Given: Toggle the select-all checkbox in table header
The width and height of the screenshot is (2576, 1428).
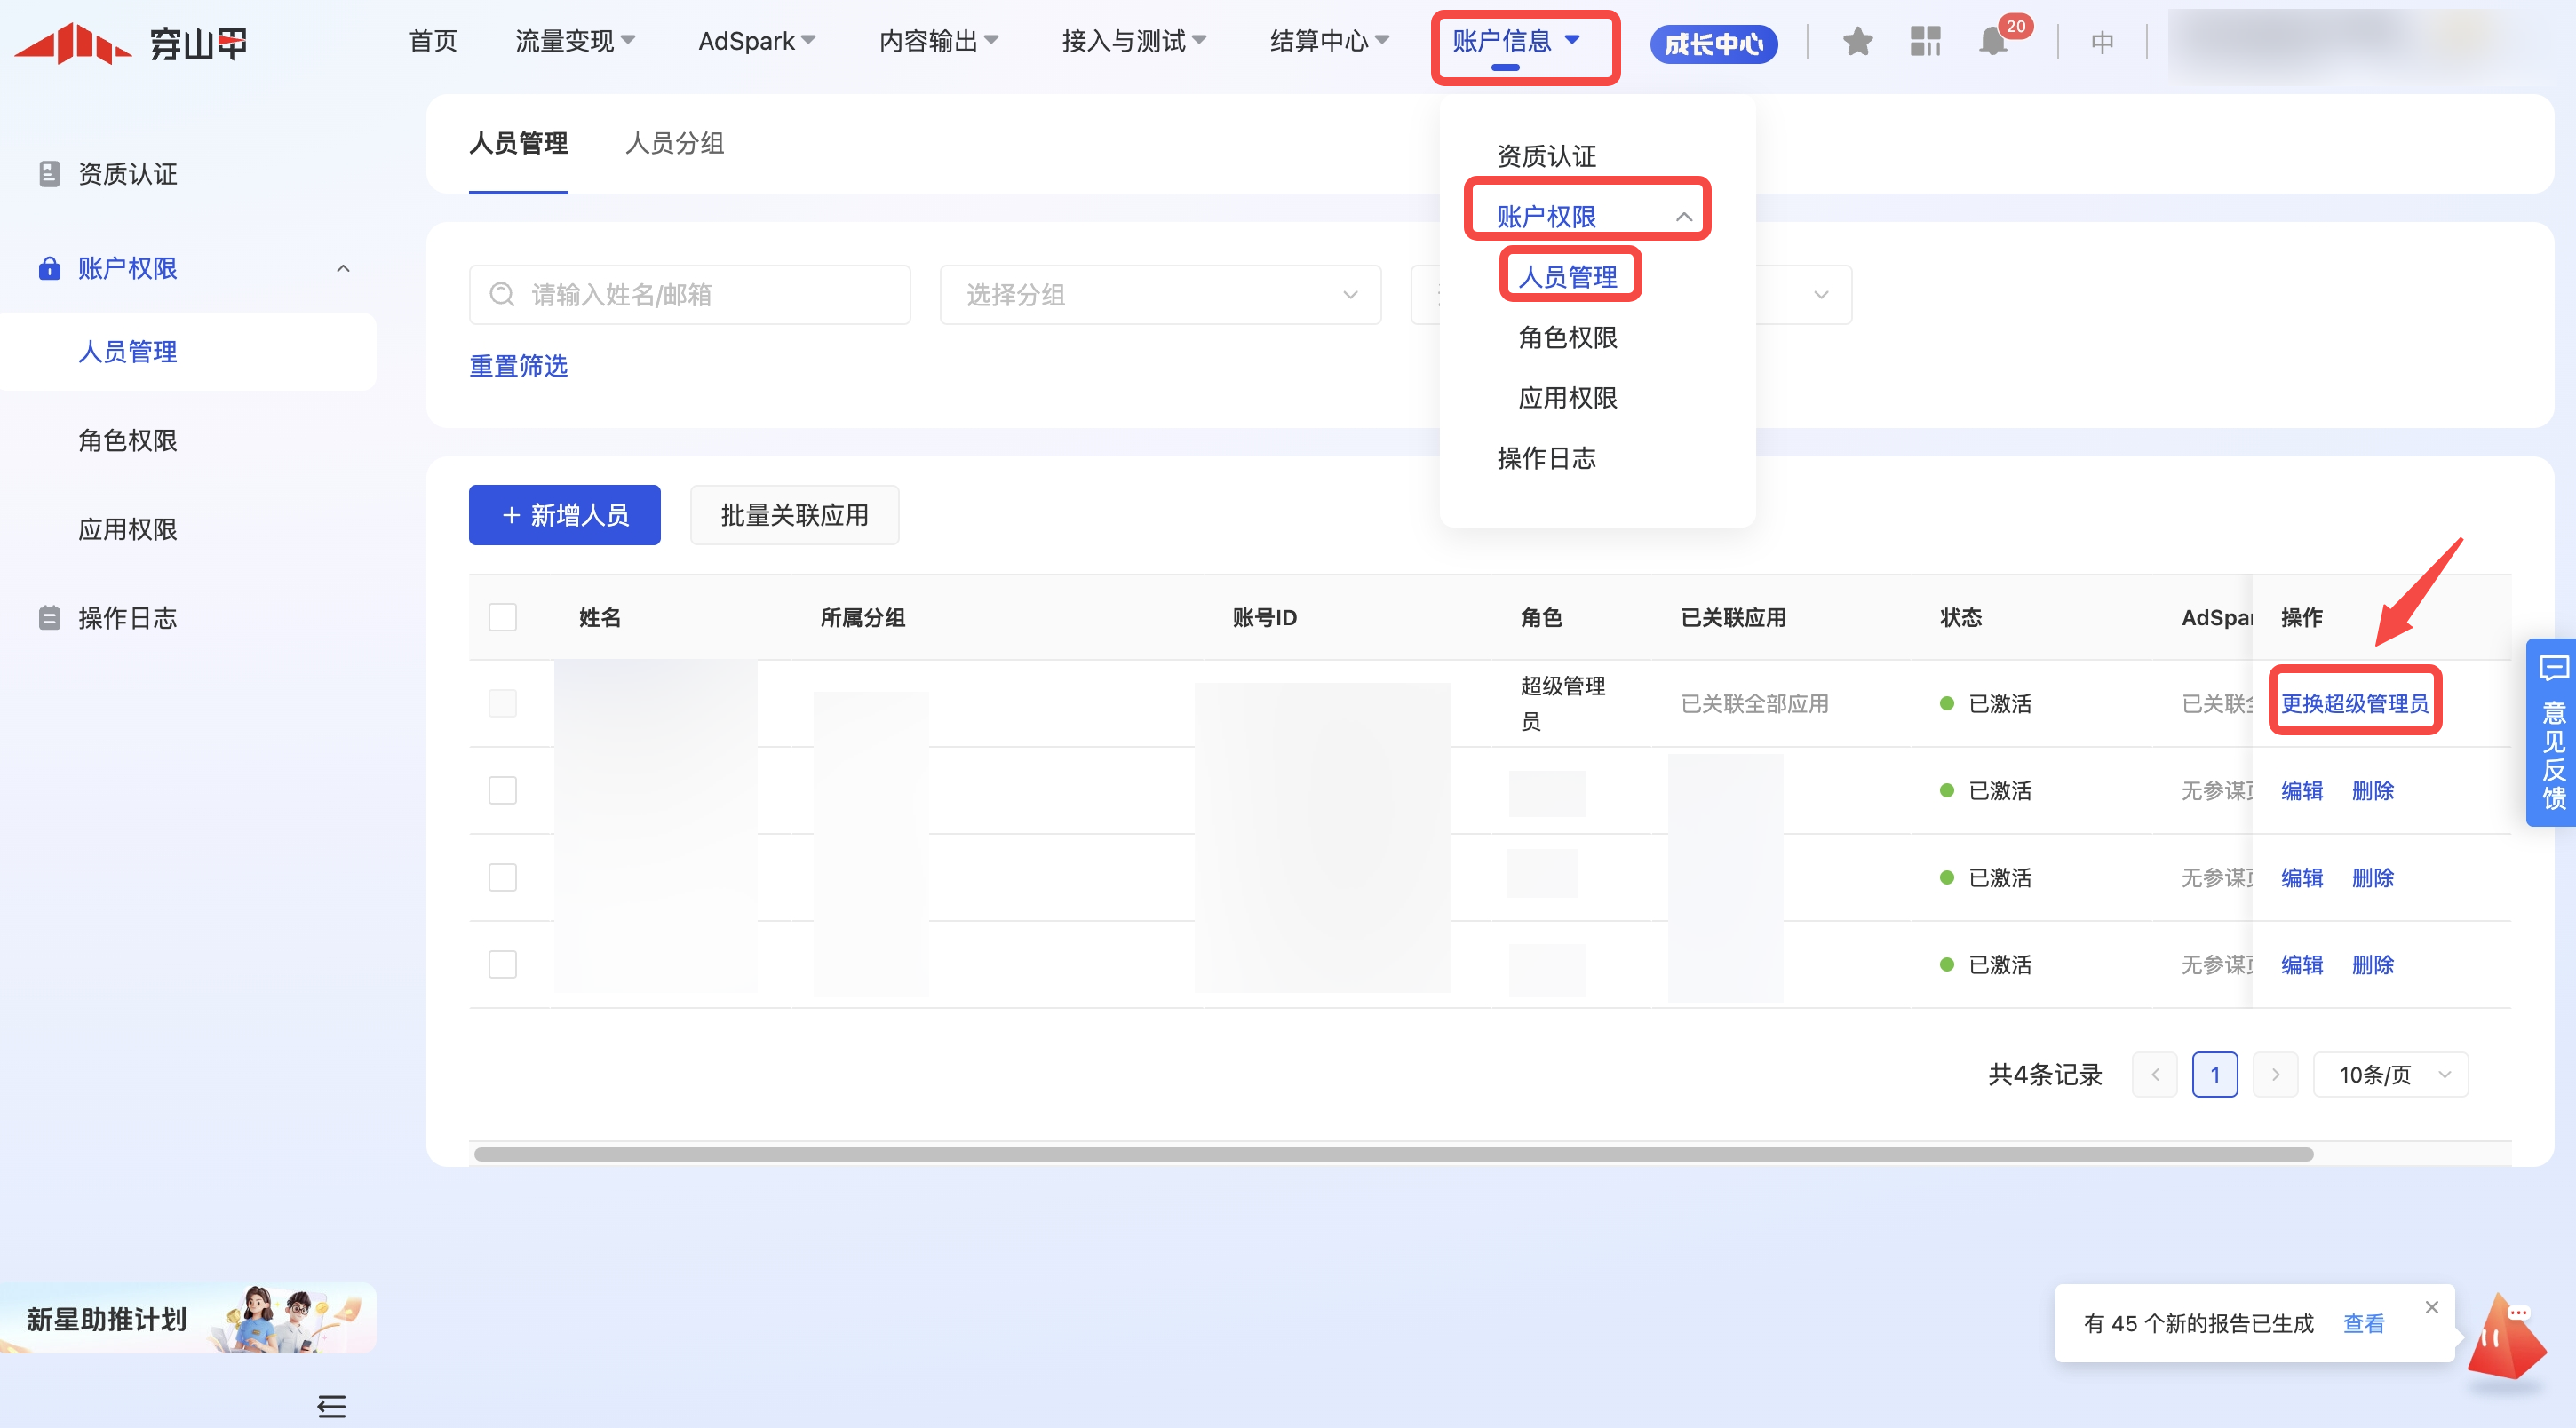Looking at the screenshot, I should [502, 617].
